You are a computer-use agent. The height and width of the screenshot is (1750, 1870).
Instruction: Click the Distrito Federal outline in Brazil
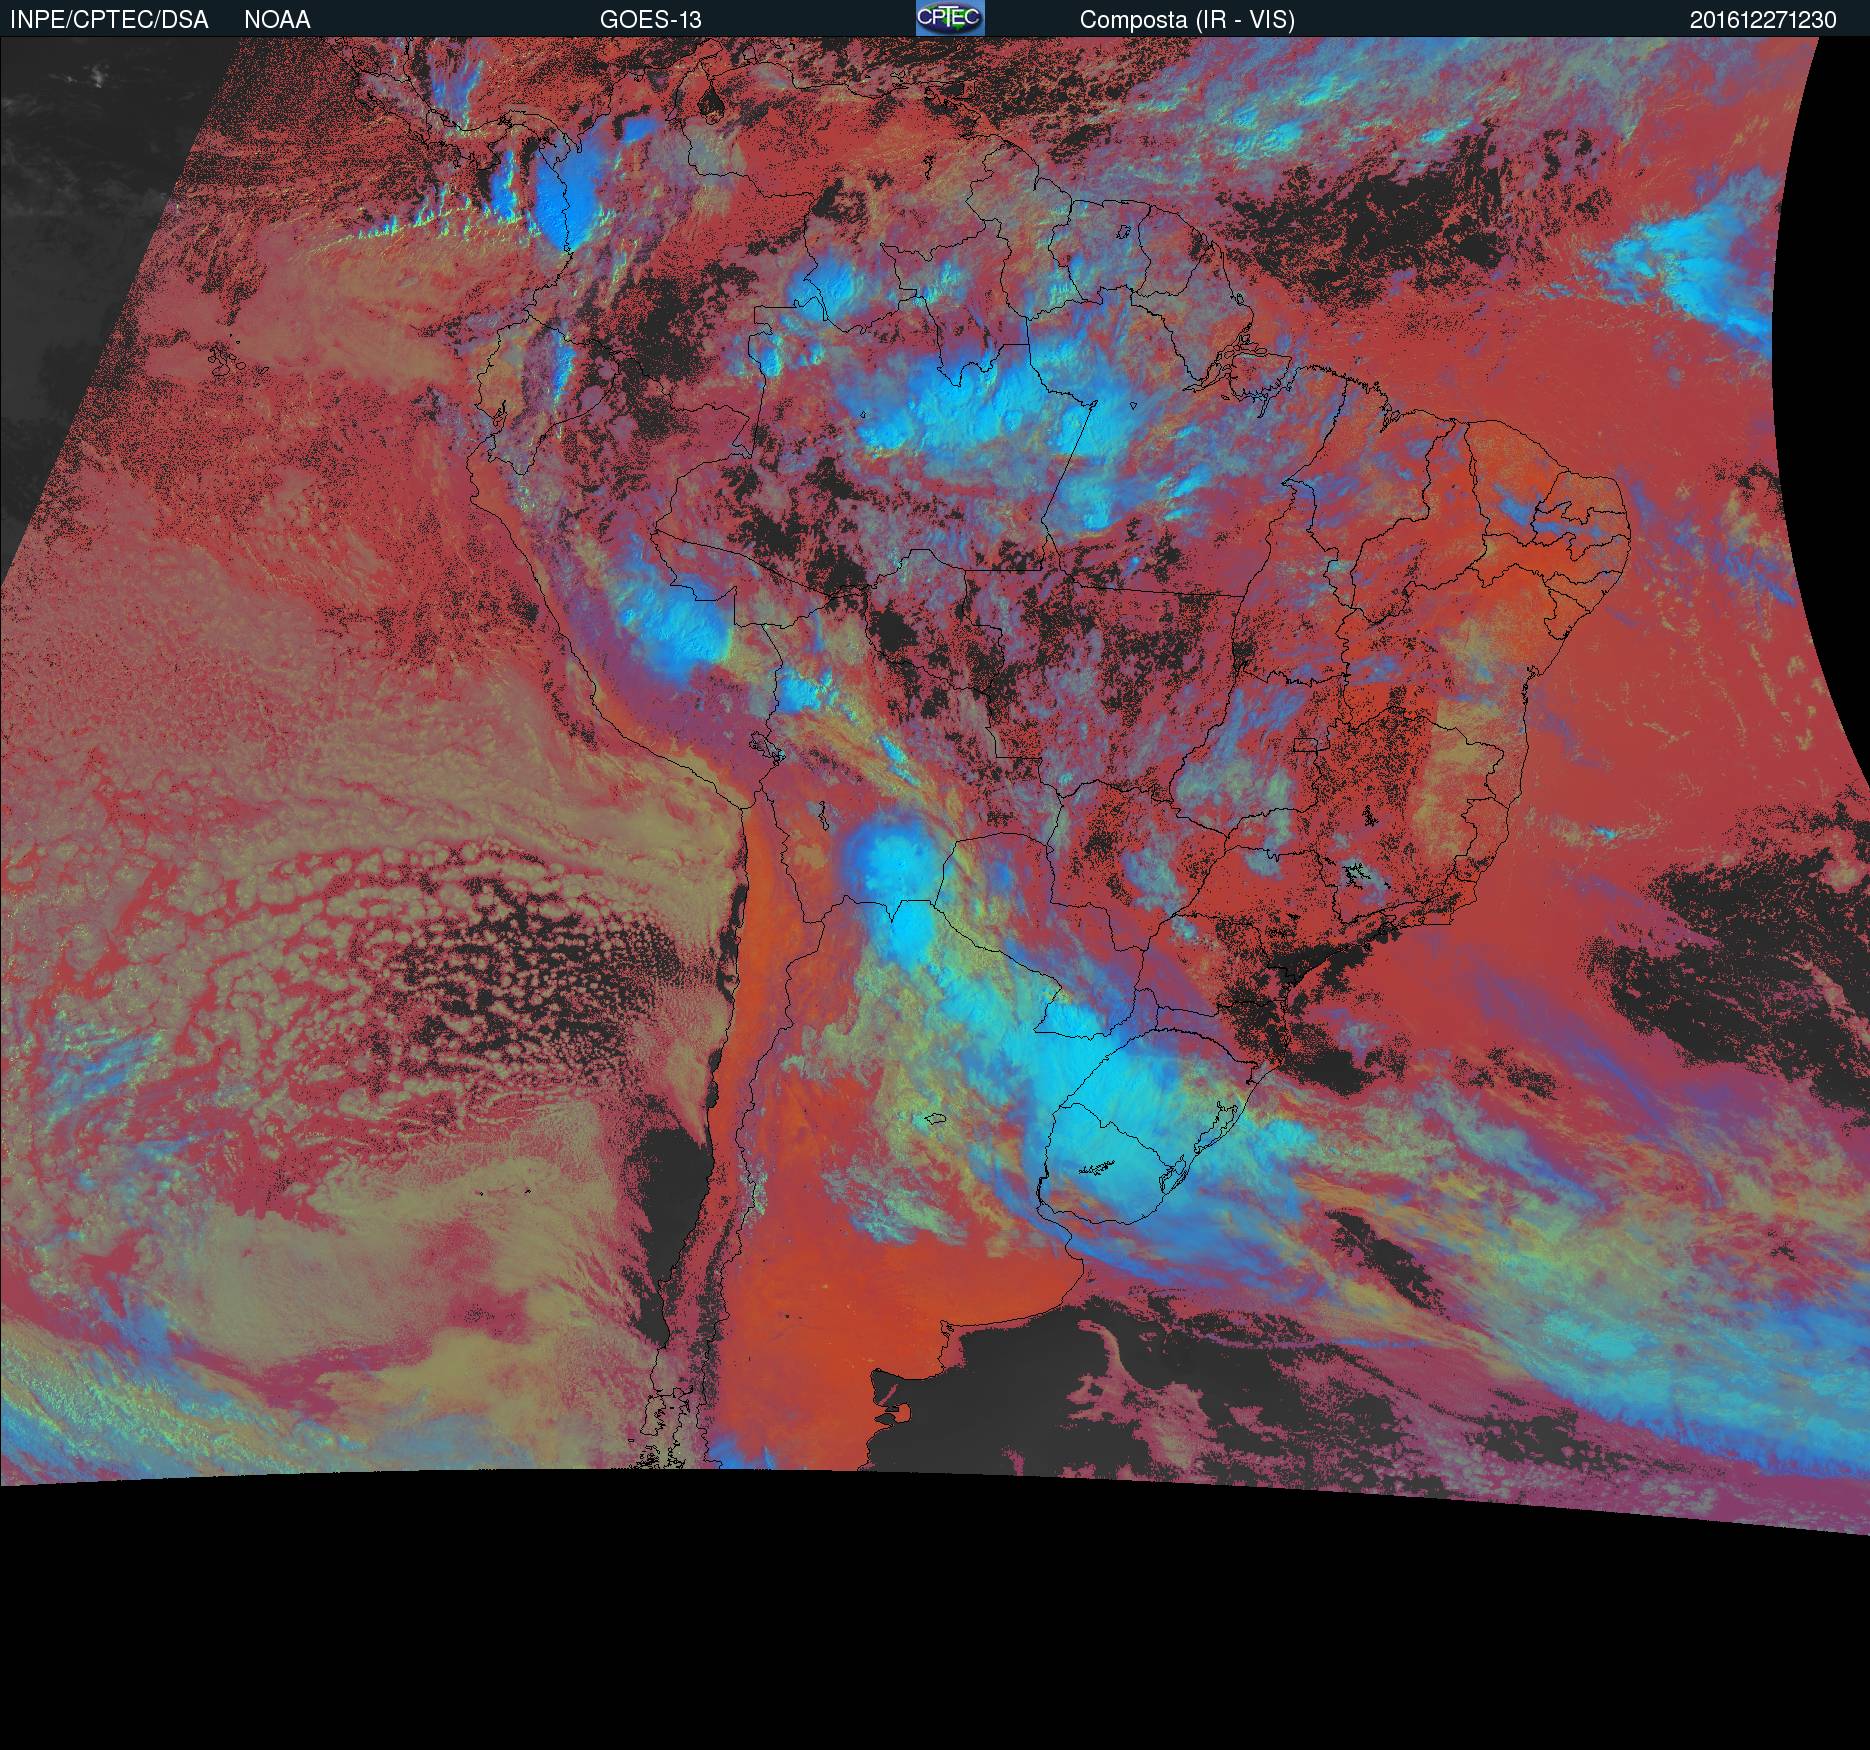pos(1304,744)
